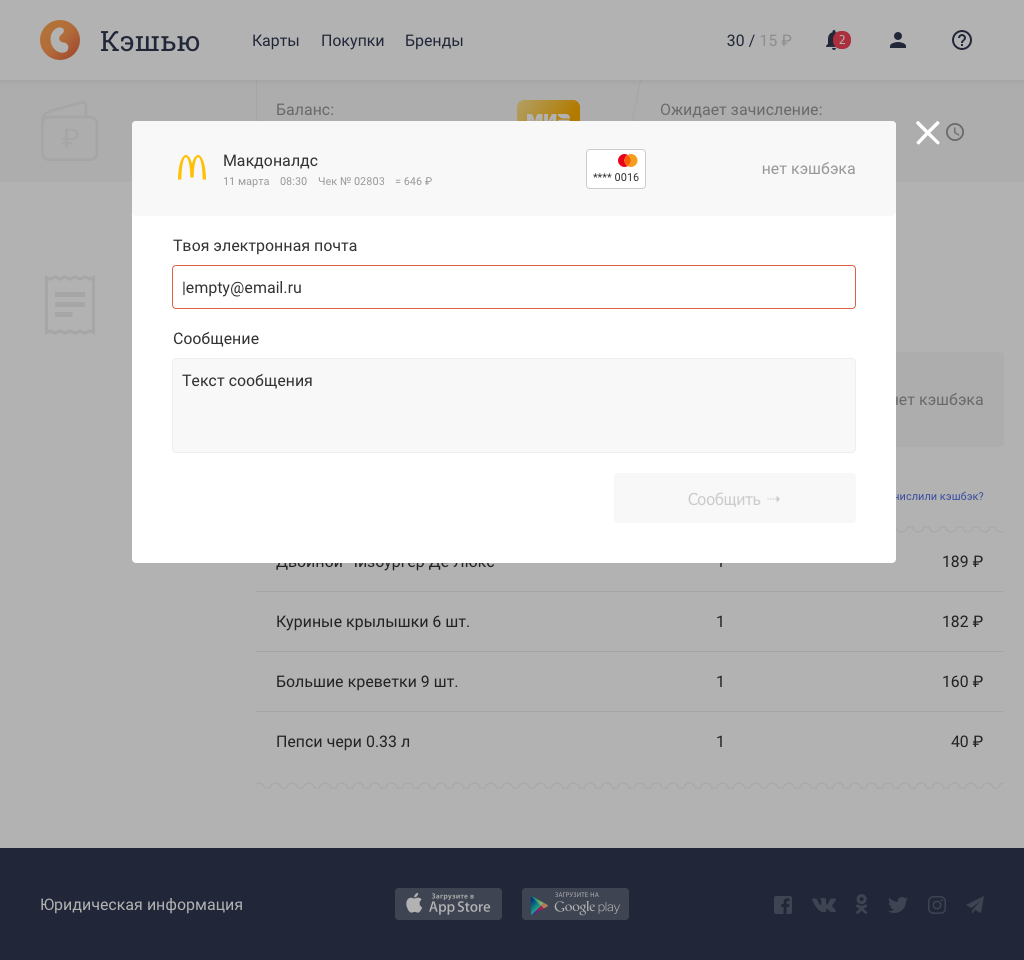This screenshot has height=960, width=1024.
Task: Click the 40 ₽ price value
Action: [x=967, y=742]
